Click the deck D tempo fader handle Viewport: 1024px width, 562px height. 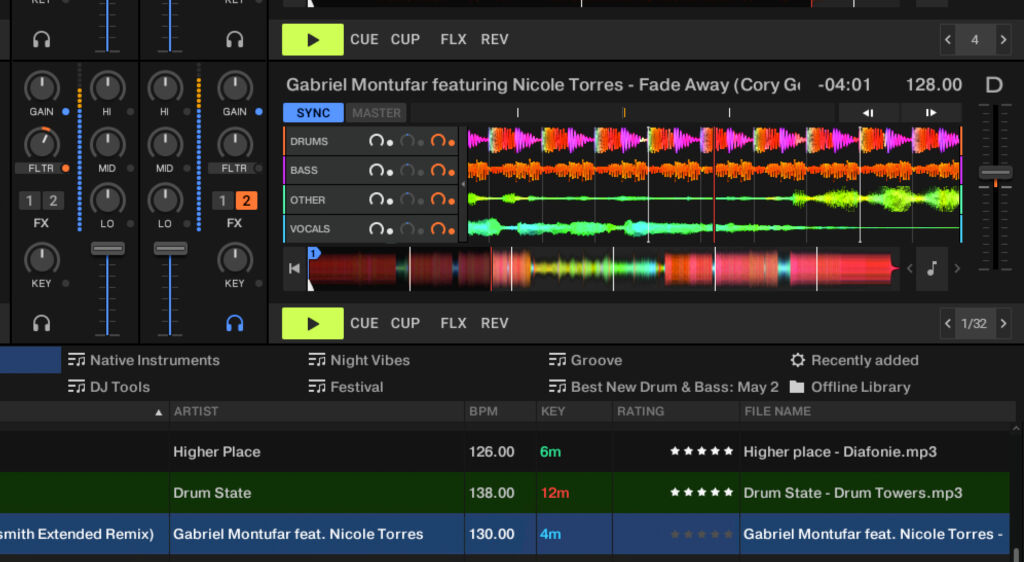point(995,173)
